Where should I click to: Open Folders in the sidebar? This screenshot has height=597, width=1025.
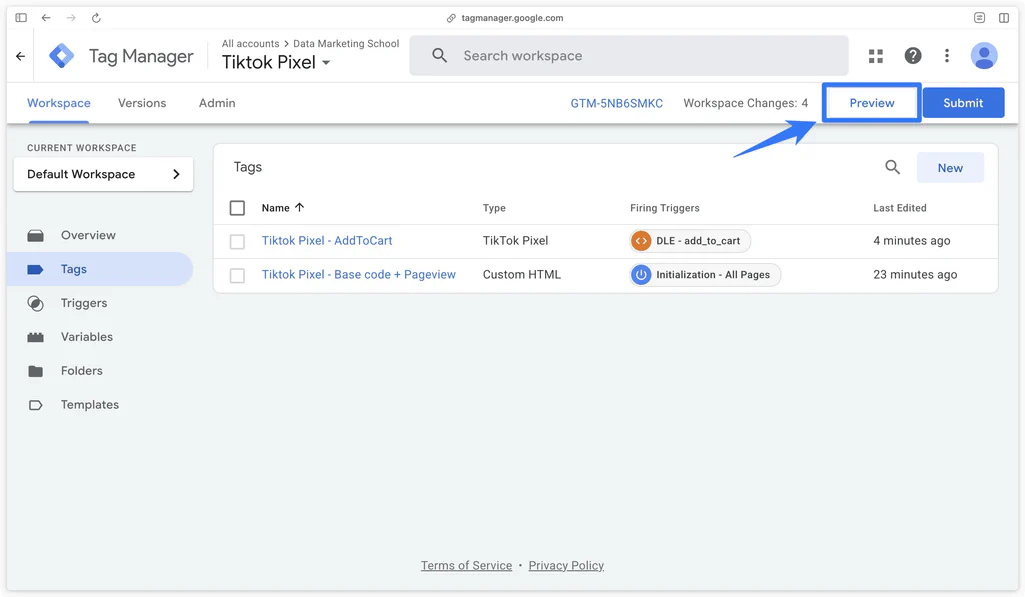pos(82,371)
